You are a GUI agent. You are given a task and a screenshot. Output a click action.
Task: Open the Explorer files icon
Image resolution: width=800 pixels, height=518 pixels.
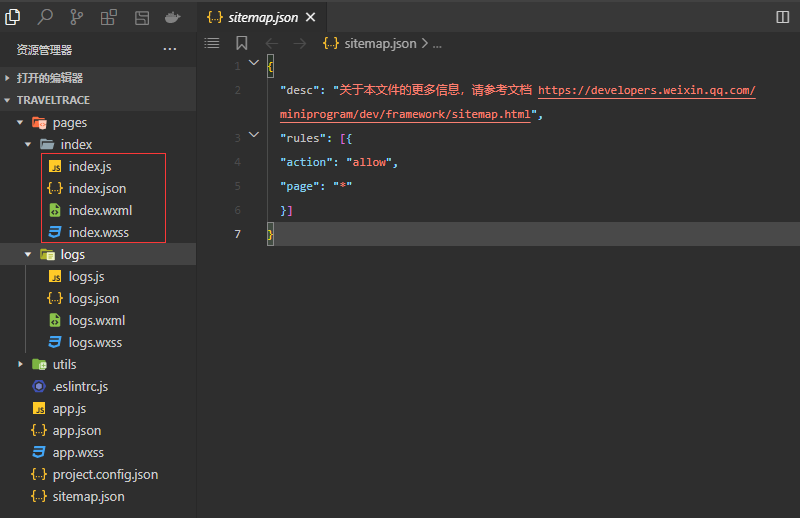(x=13, y=17)
